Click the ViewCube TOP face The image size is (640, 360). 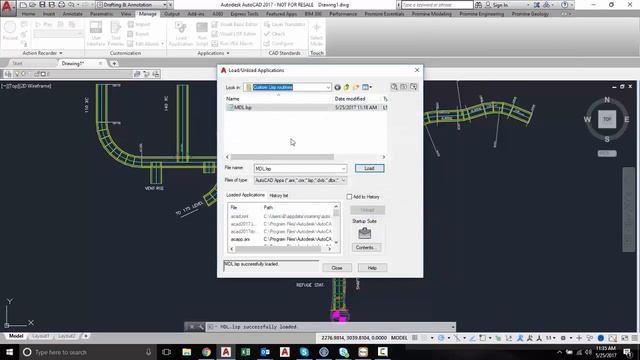click(607, 119)
